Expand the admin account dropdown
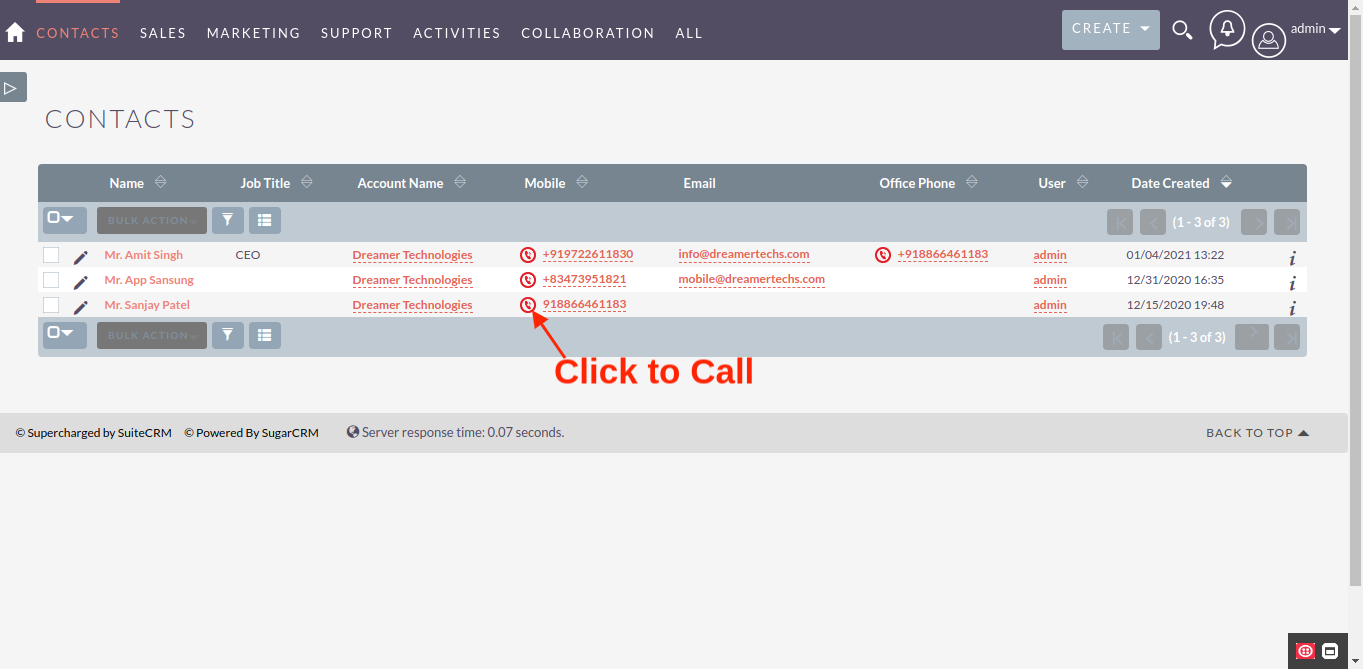Screen dimensions: 1363x669 tap(1315, 28)
